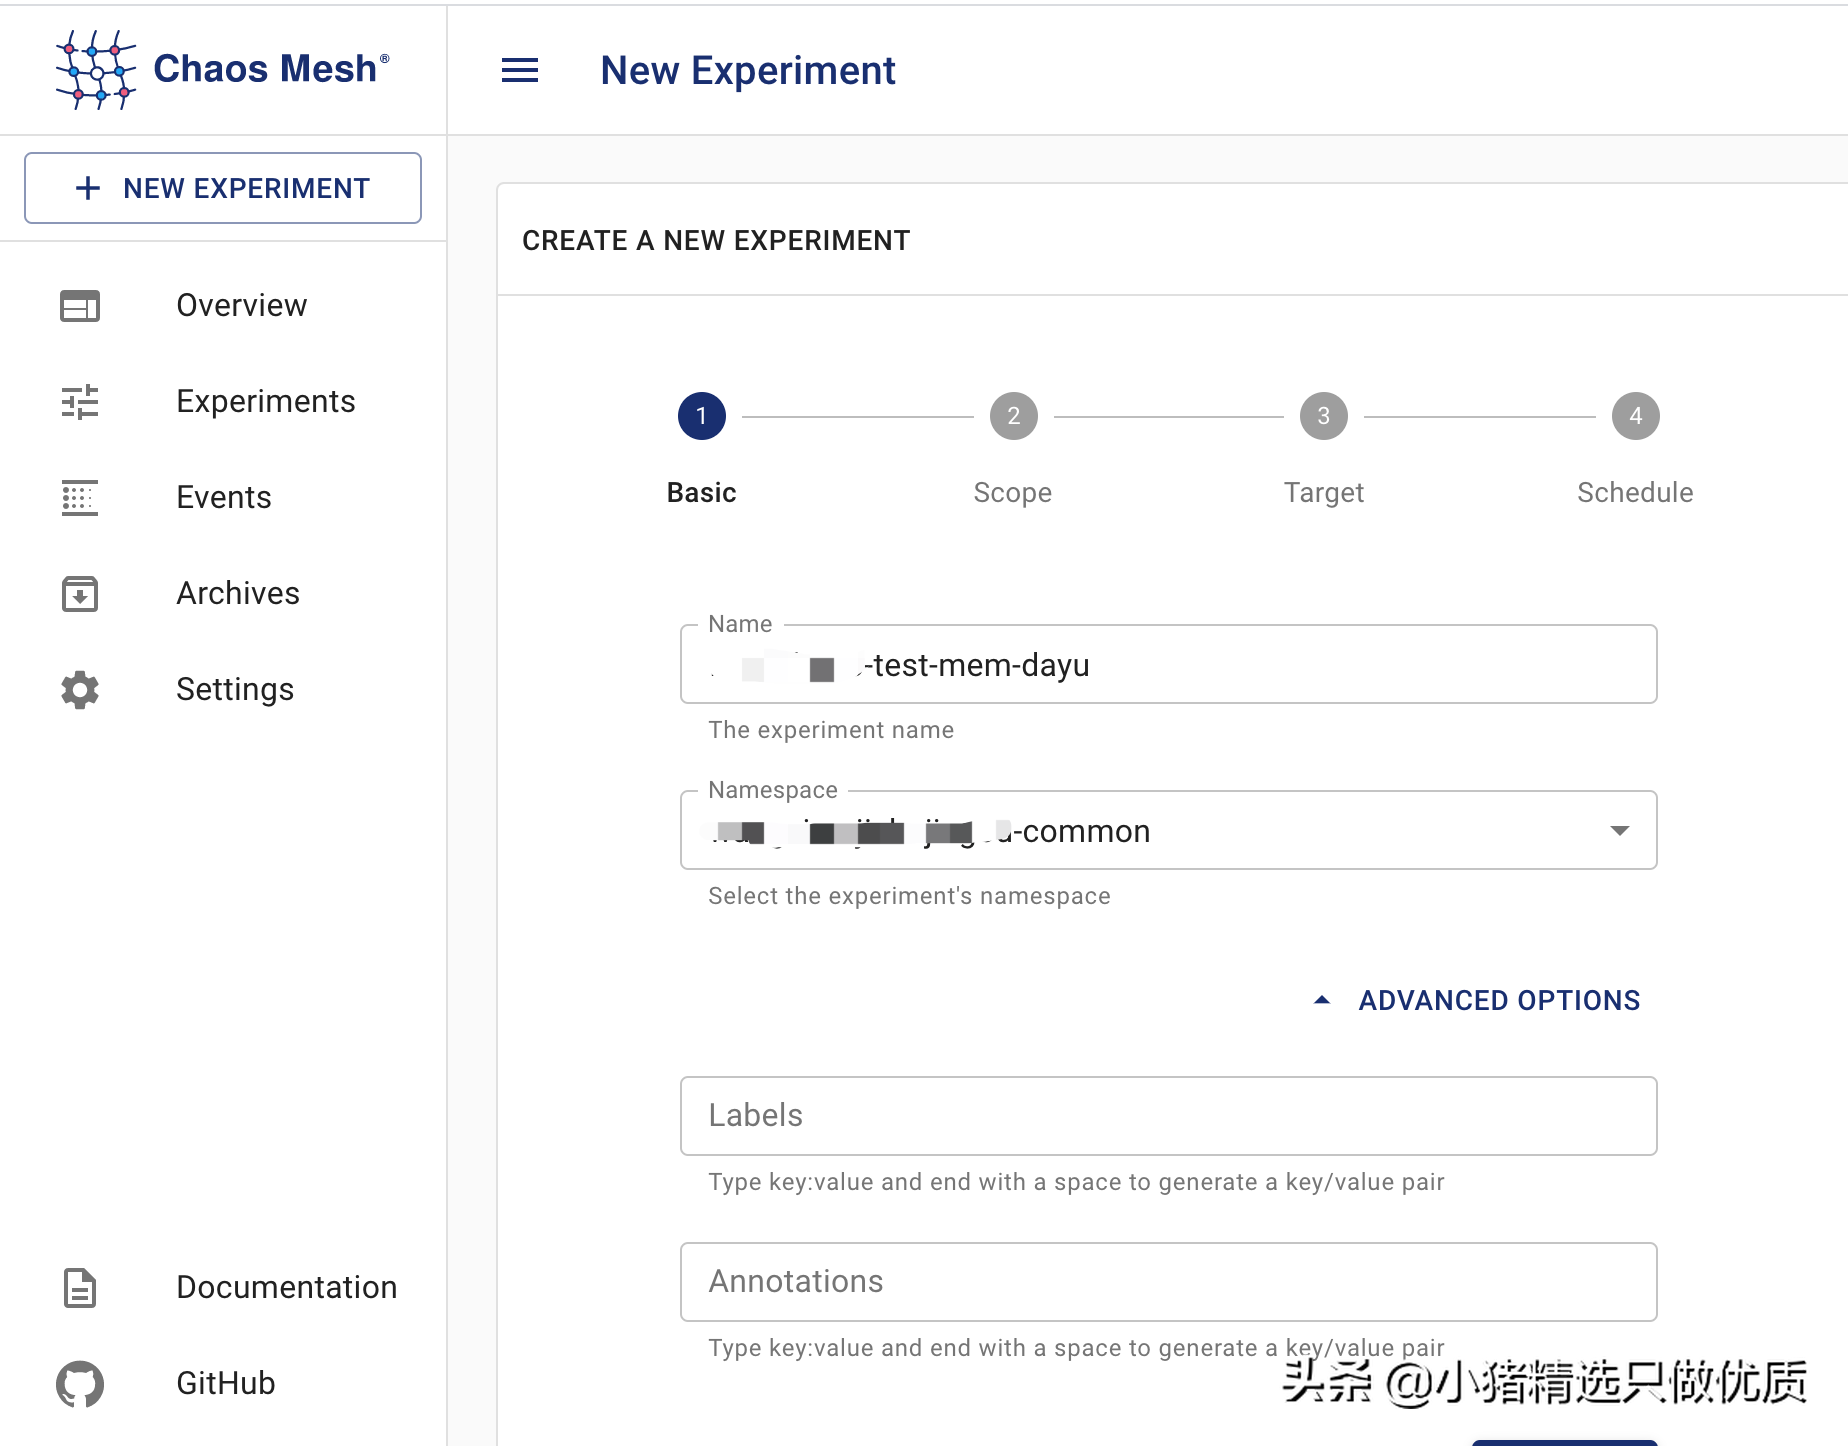Screen dimensions: 1848x1446
Task: Click the Archives box icon
Action: coord(80,594)
